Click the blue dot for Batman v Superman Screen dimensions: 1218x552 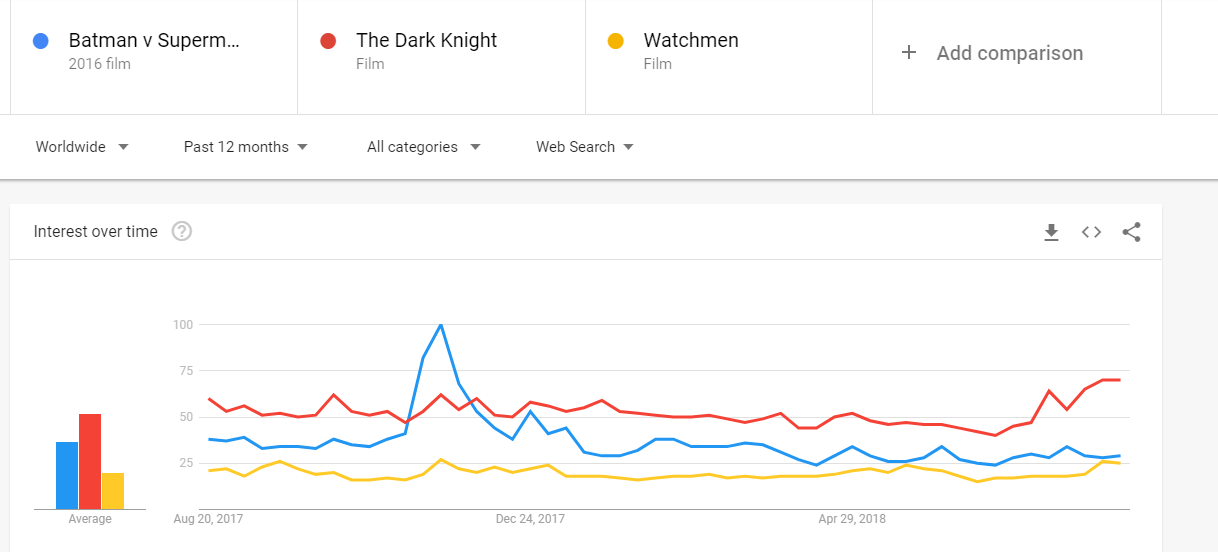tap(41, 41)
